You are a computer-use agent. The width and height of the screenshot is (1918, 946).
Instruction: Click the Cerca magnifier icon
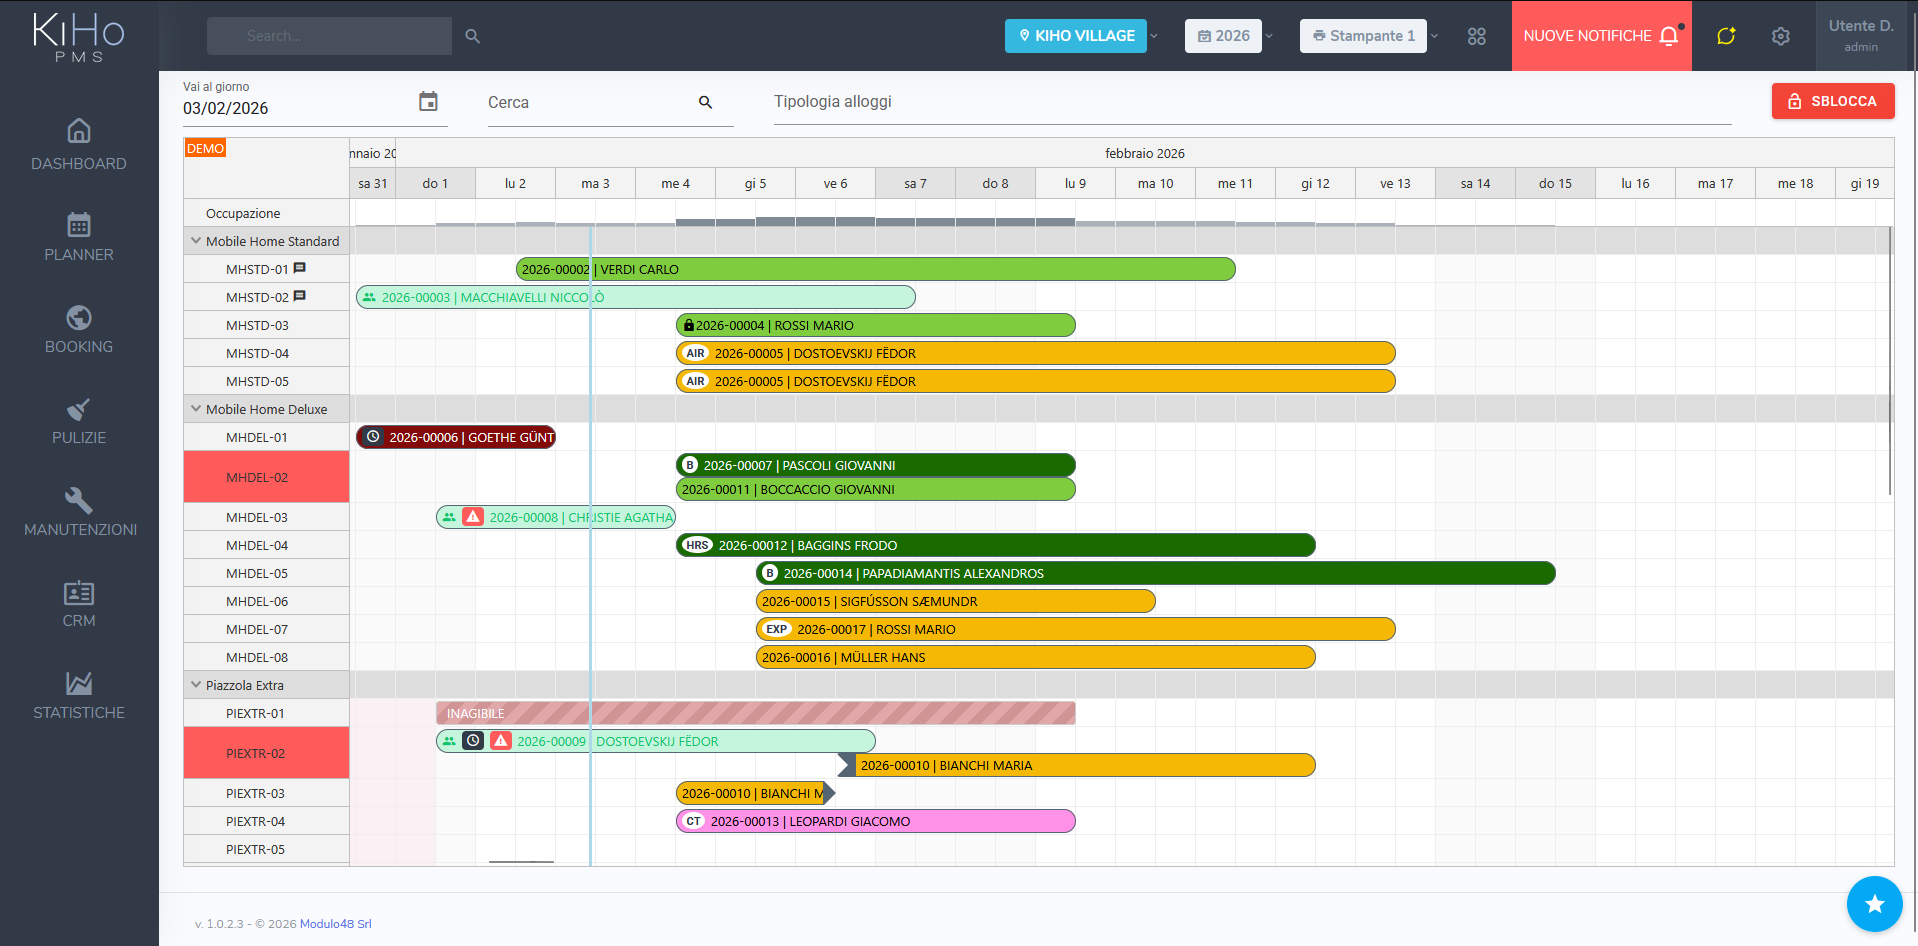(706, 102)
